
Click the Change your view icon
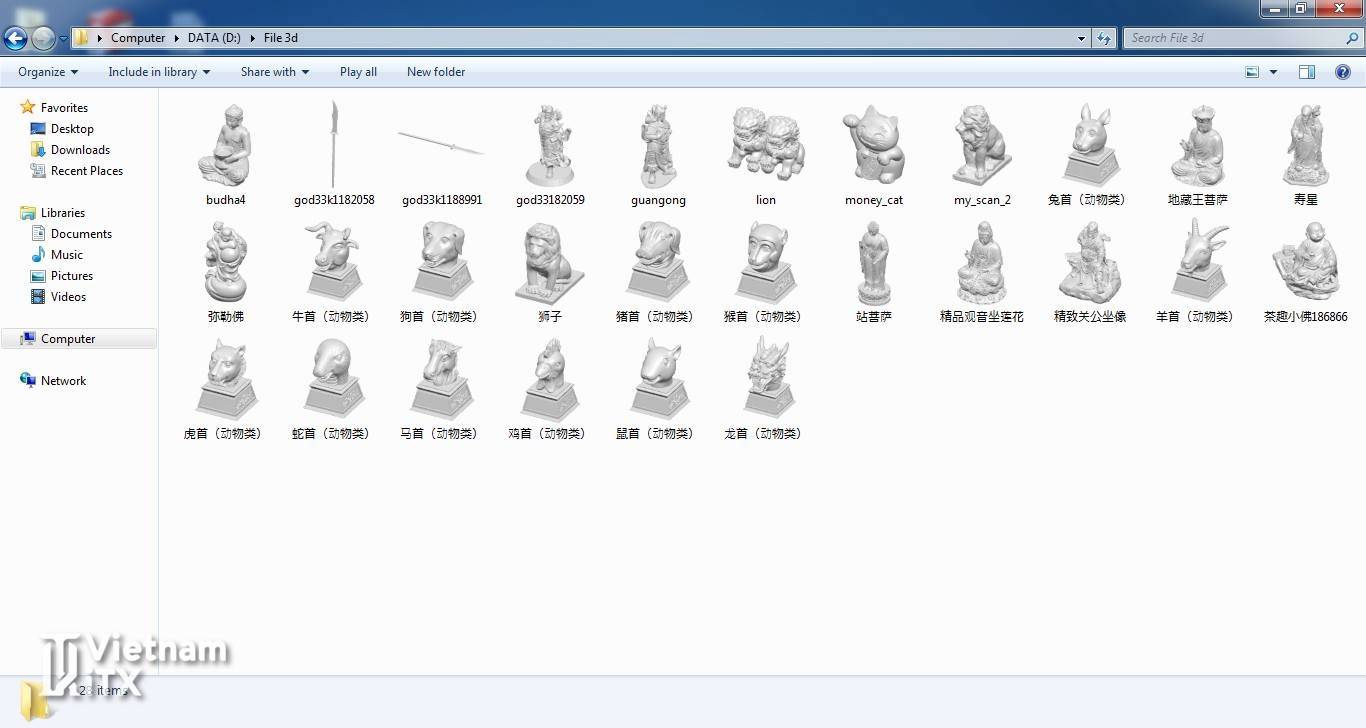[1252, 72]
